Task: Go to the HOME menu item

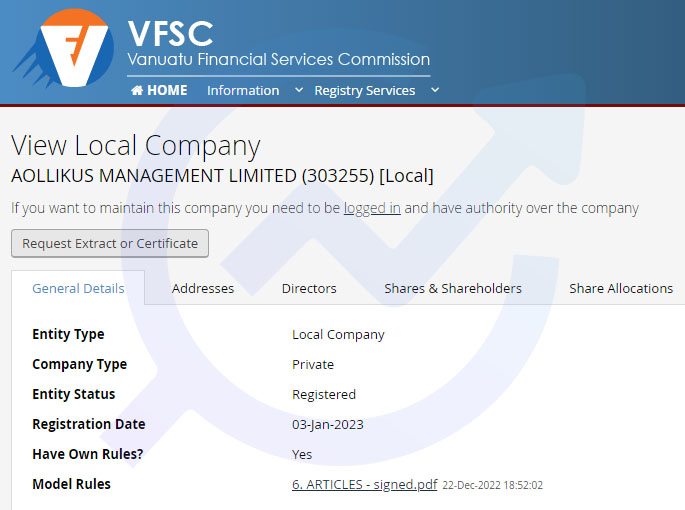Action: point(159,90)
